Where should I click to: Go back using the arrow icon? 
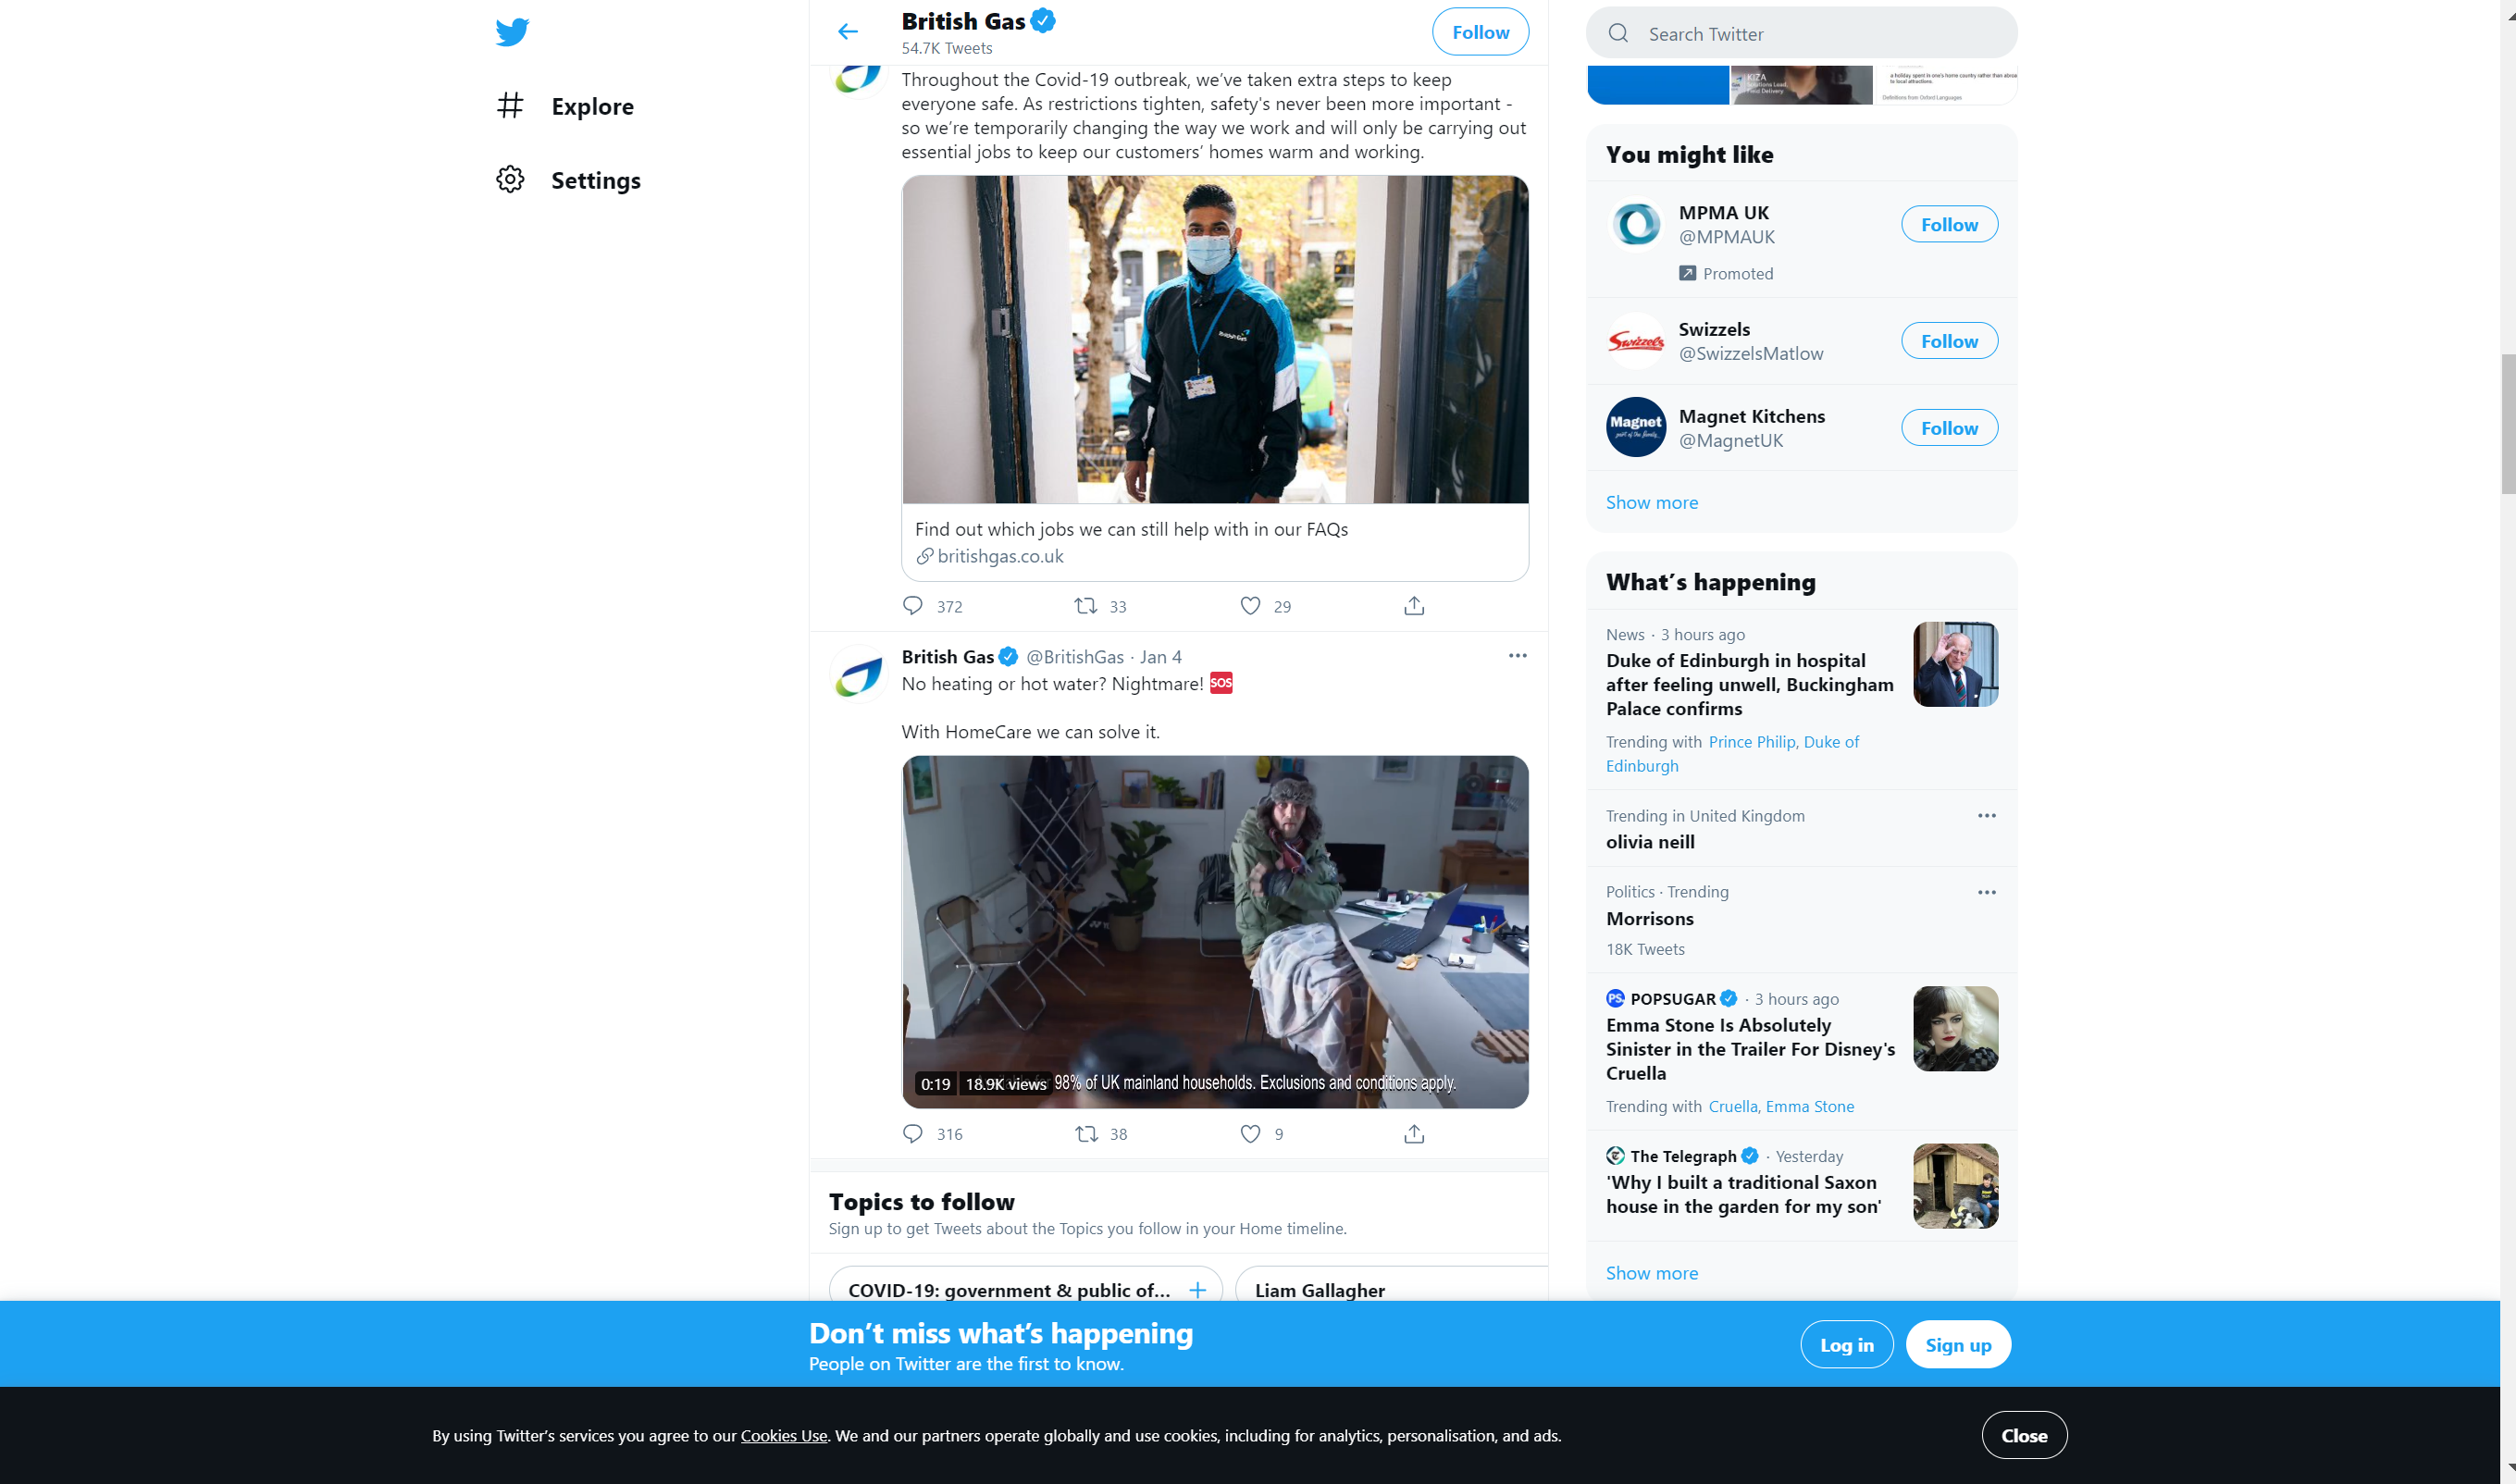847,32
